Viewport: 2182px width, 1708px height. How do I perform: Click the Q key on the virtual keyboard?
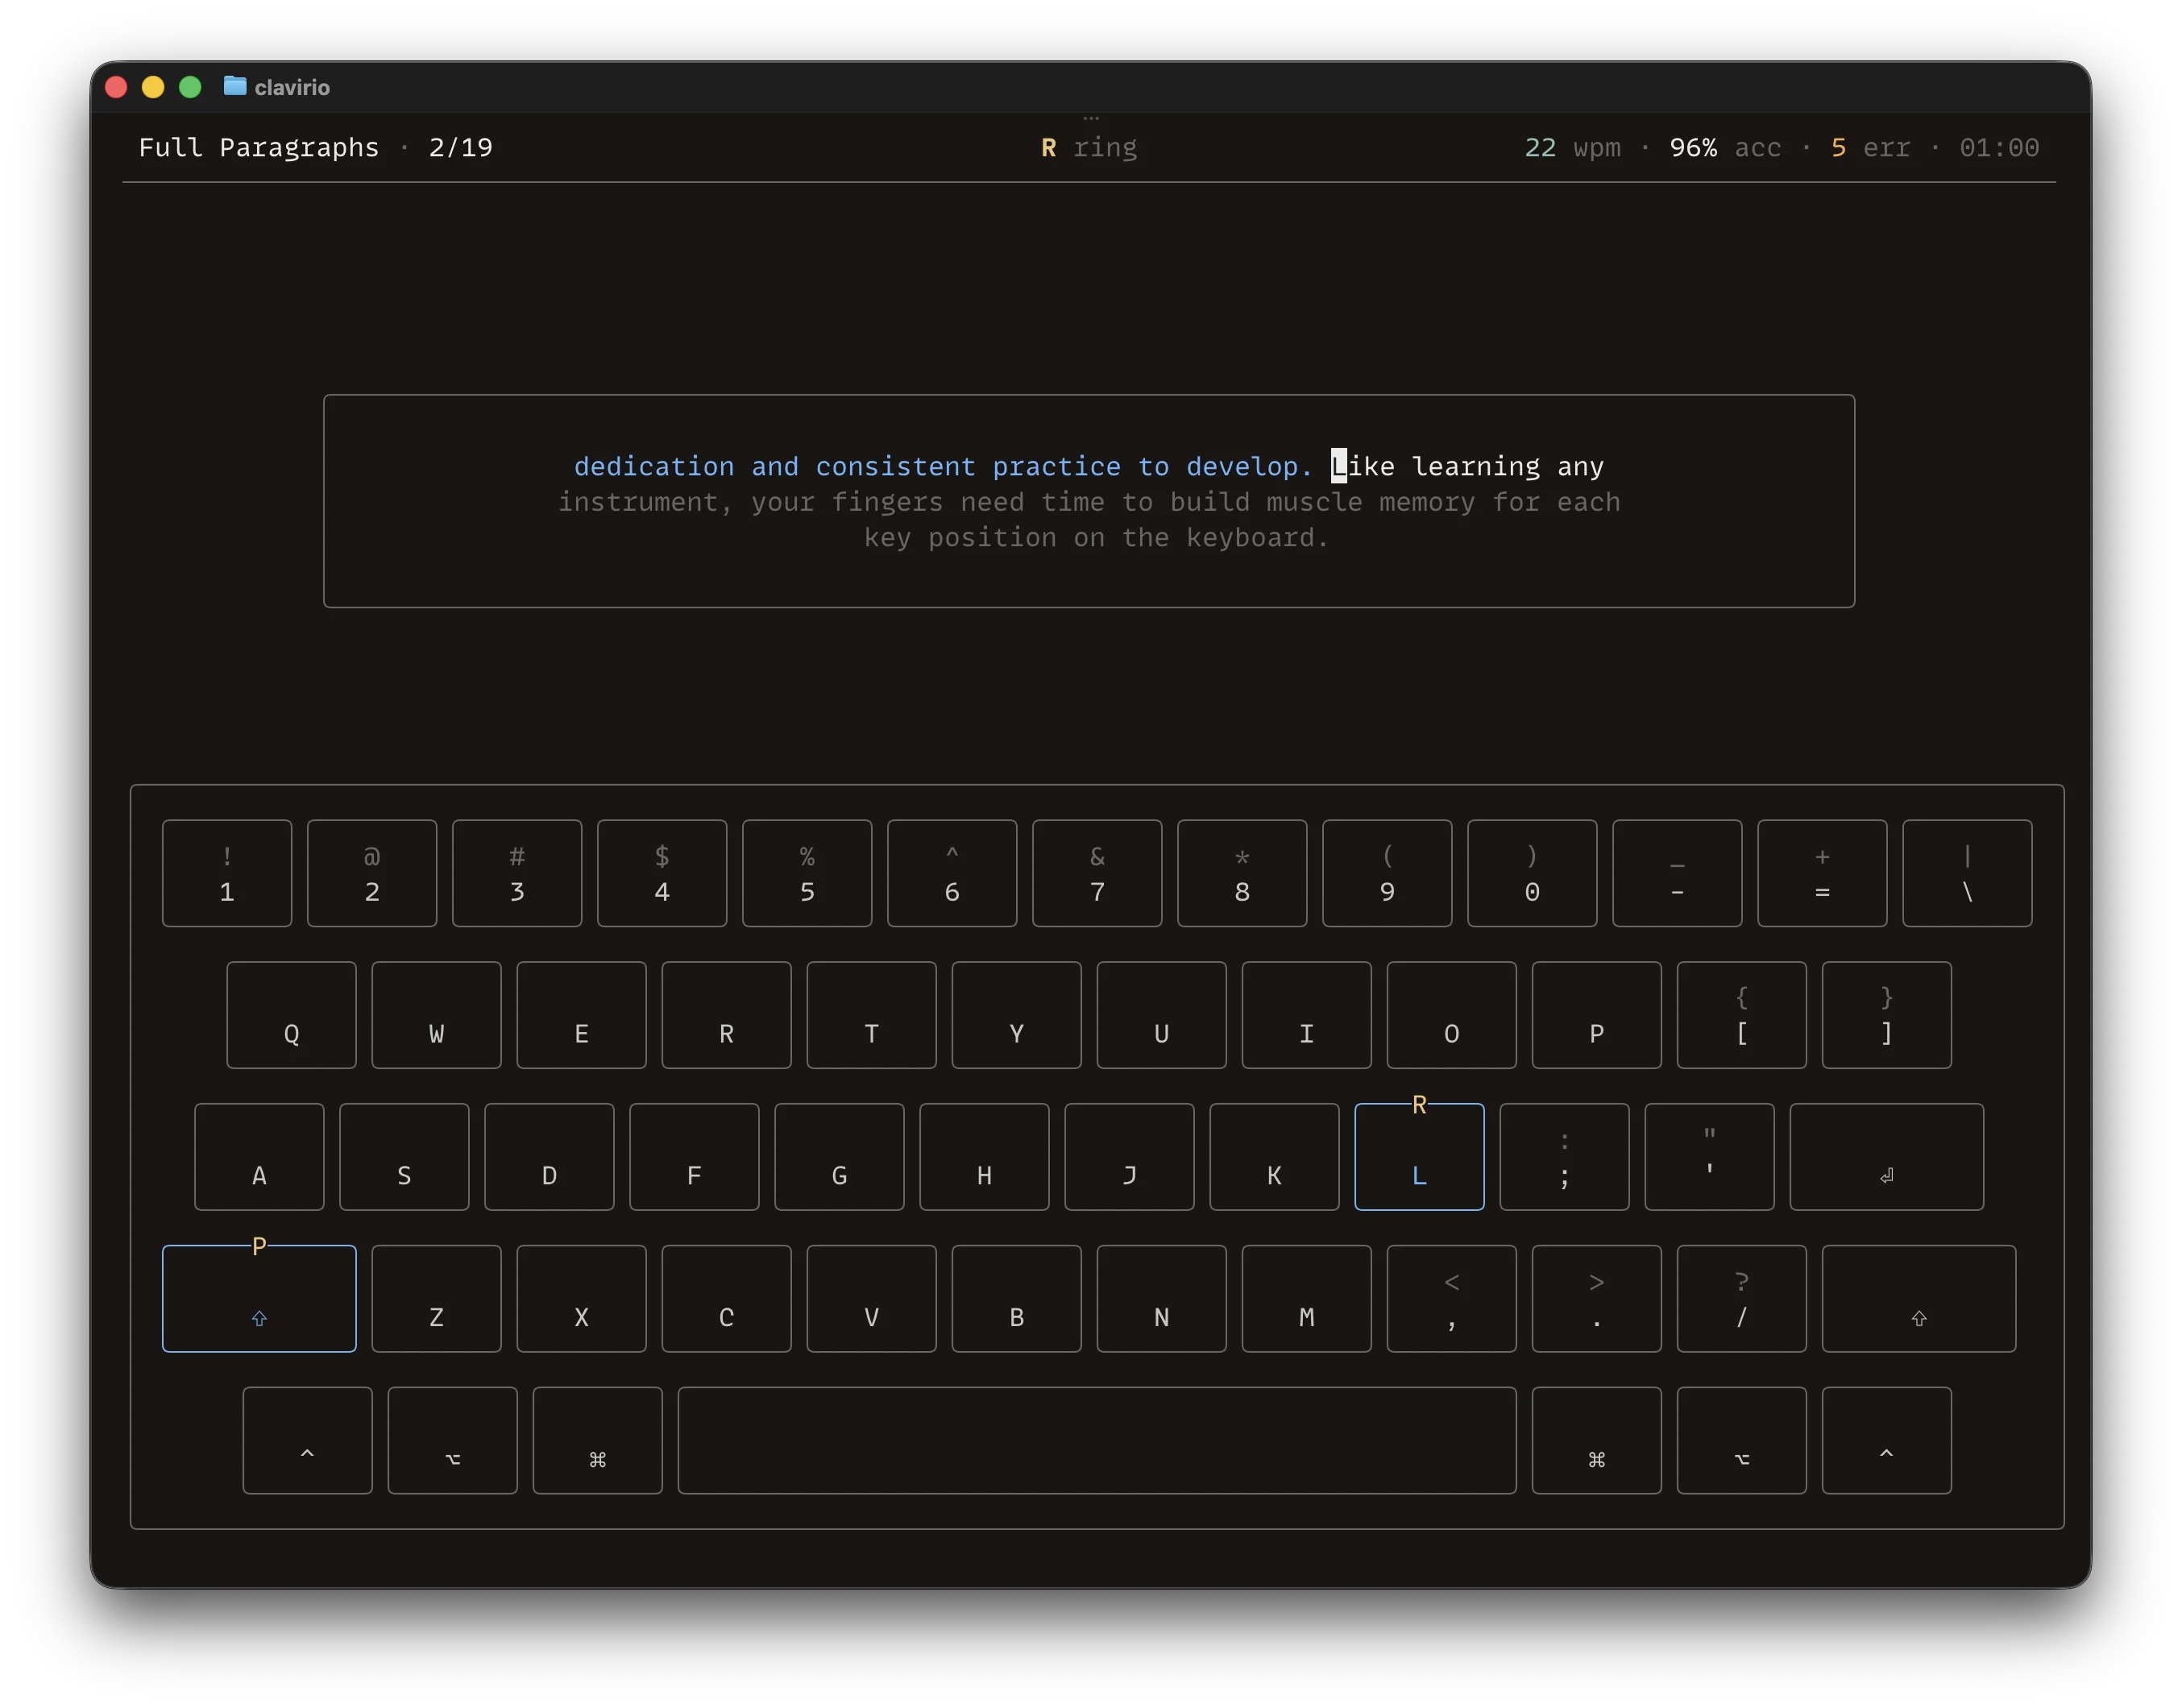[x=291, y=1015]
